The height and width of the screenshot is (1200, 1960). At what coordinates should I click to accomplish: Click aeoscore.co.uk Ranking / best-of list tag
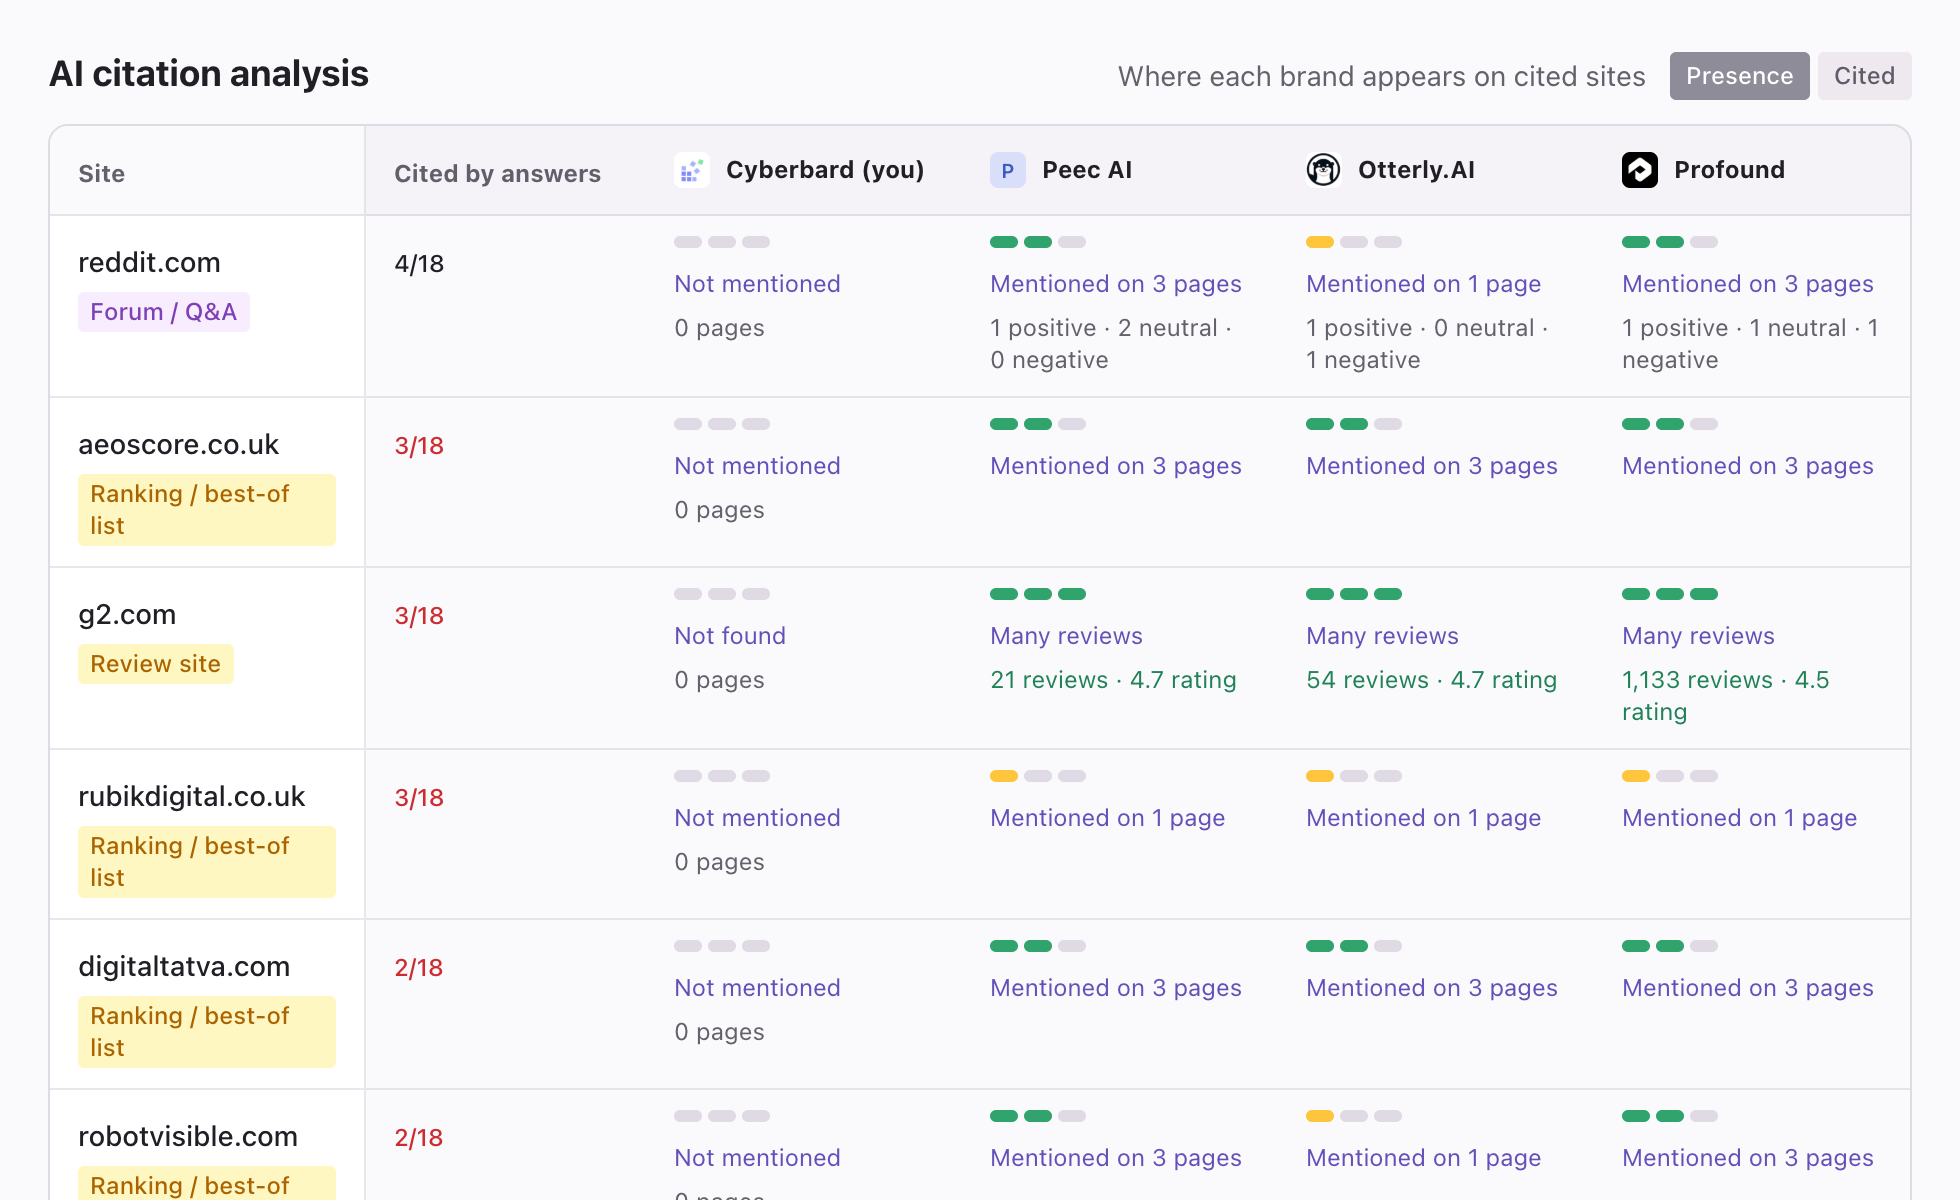(x=207, y=510)
